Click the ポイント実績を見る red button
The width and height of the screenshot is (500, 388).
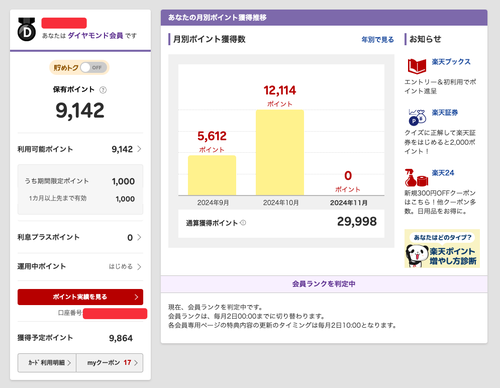pyautogui.click(x=80, y=297)
